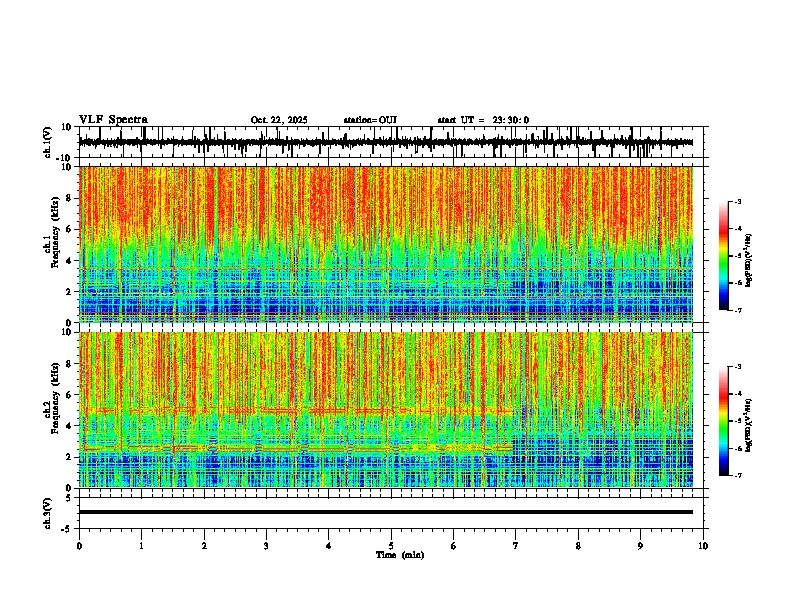This screenshot has height=612, width=792.
Task: Click the "start UT = 23:30:0" text
Action: point(483,120)
